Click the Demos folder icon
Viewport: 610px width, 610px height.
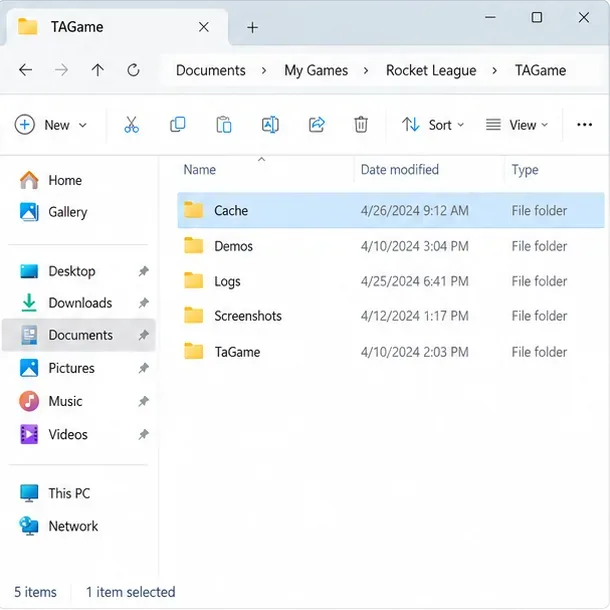[194, 245]
